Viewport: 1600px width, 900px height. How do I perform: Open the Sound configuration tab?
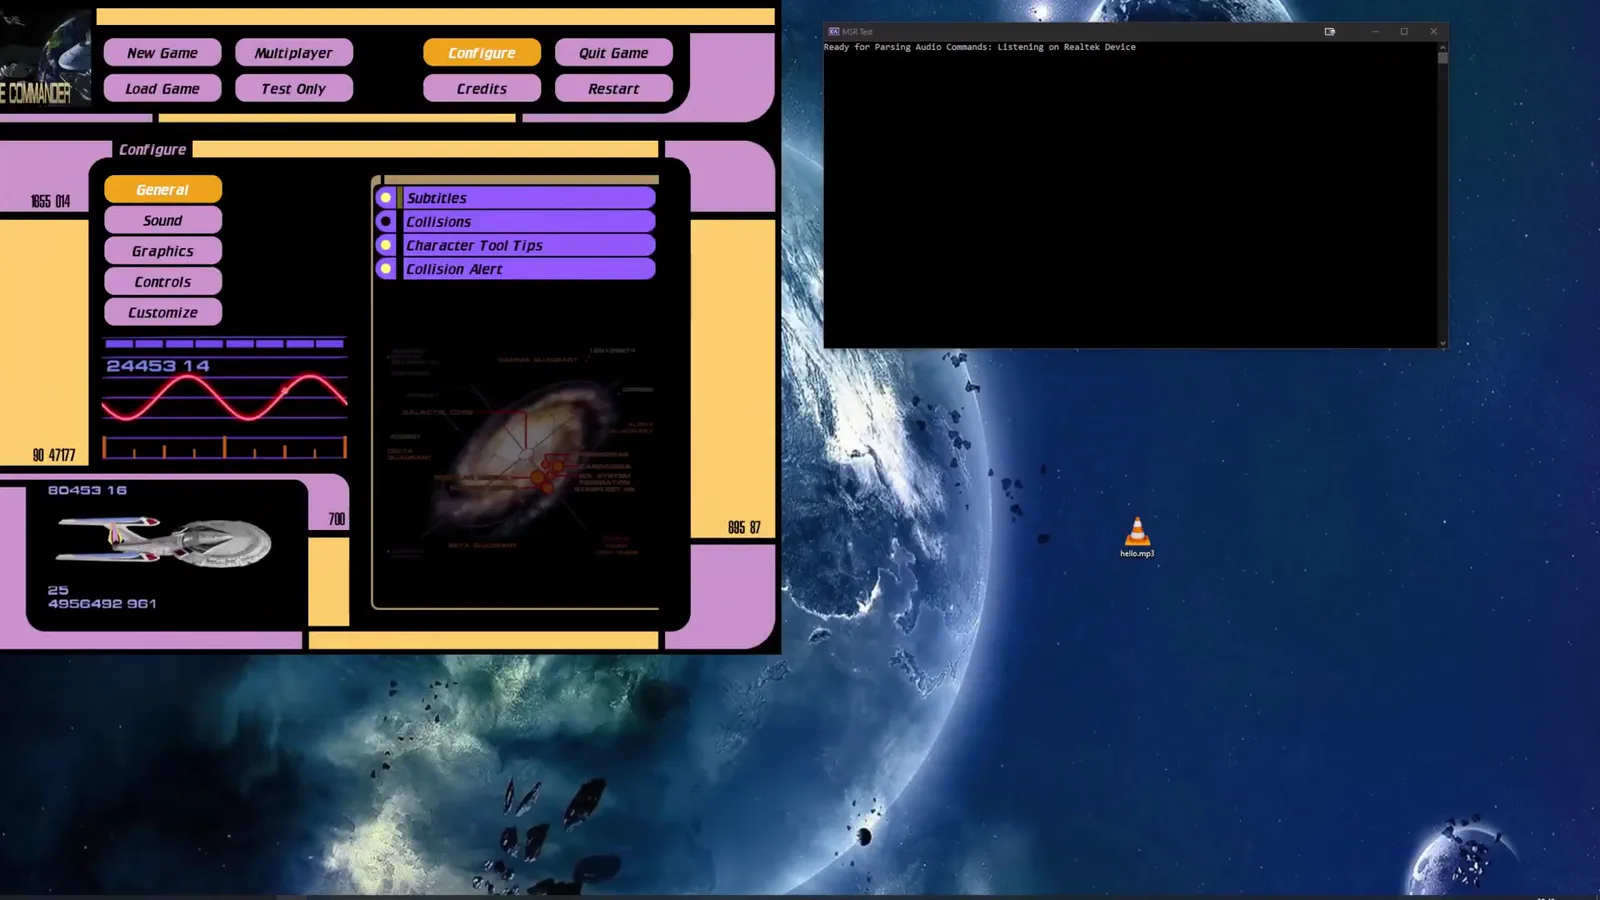tap(163, 220)
